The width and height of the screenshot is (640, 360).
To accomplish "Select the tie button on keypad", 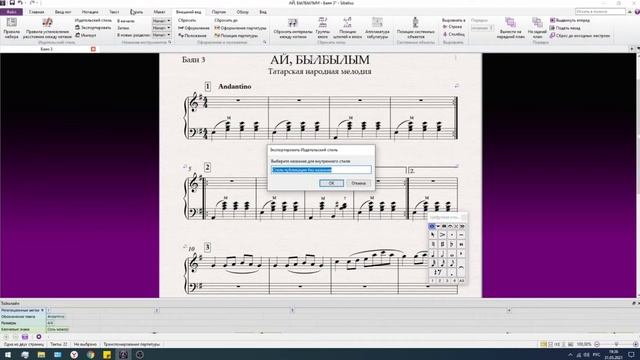I will [x=461, y=267].
